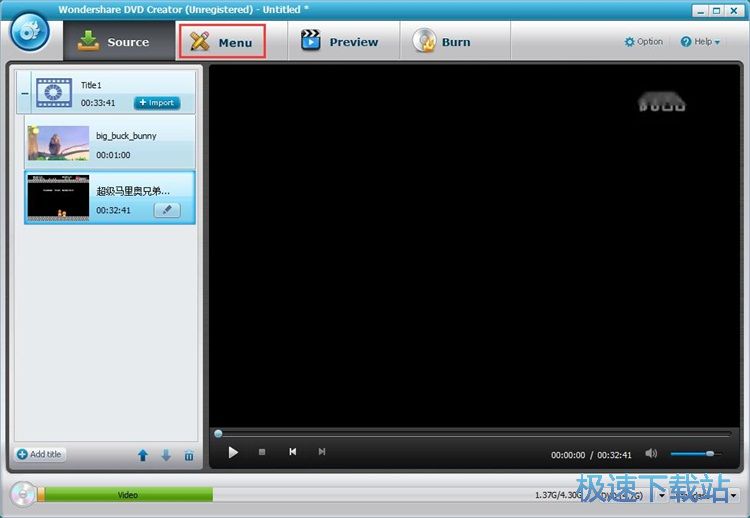Click the Add title button
The width and height of the screenshot is (750, 518).
pyautogui.click(x=40, y=454)
